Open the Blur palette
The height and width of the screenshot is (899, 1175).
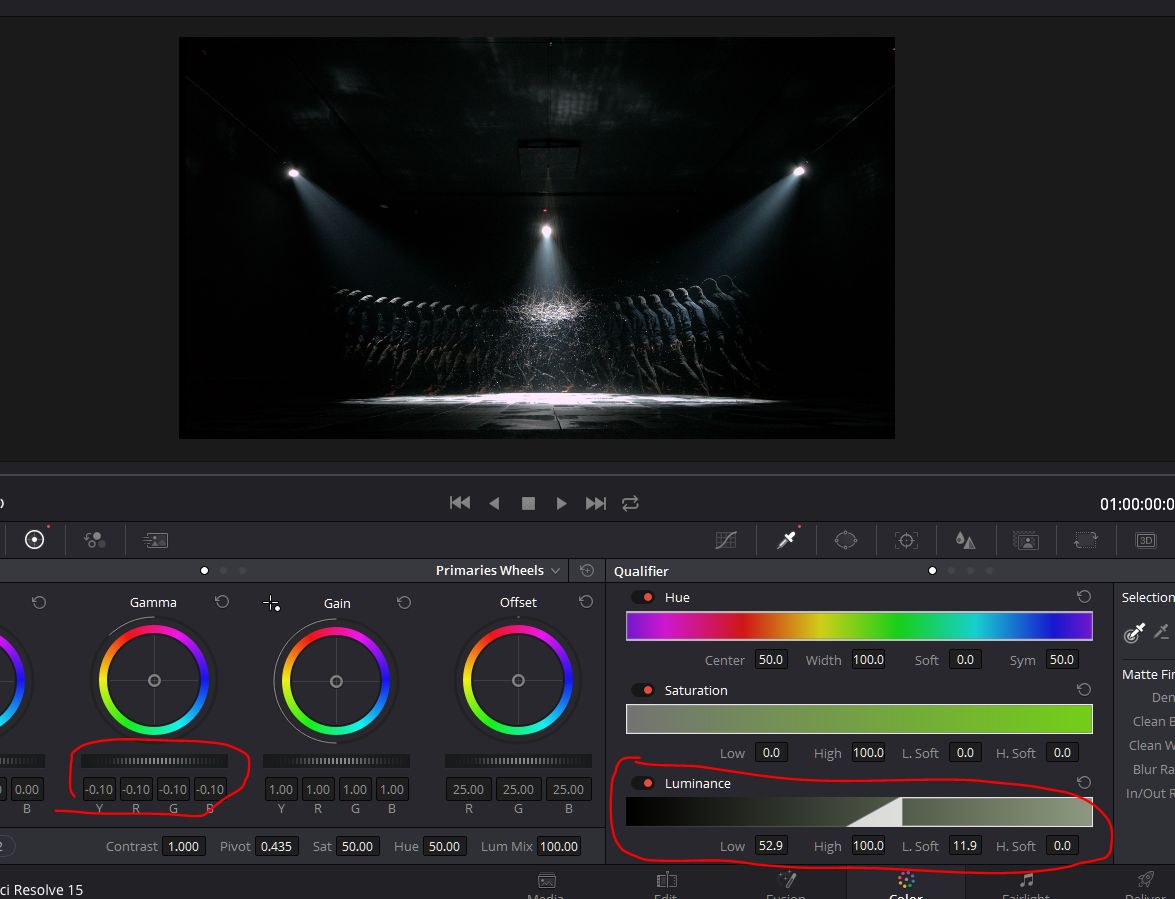(965, 539)
